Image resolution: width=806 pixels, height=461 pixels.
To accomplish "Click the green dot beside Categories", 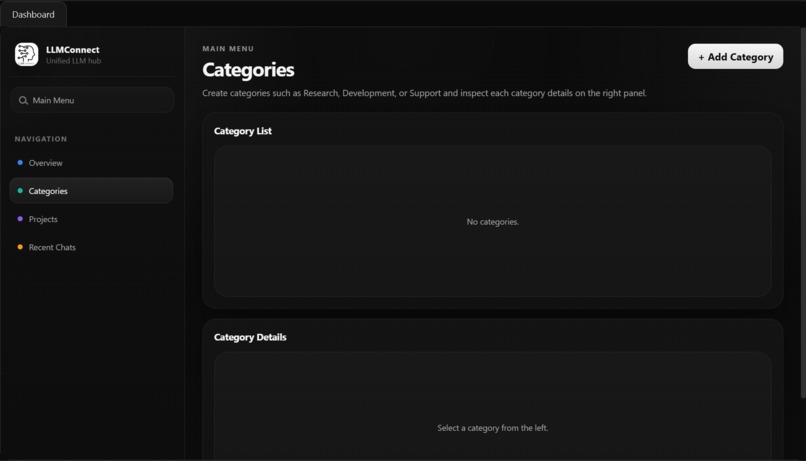I will [x=20, y=191].
